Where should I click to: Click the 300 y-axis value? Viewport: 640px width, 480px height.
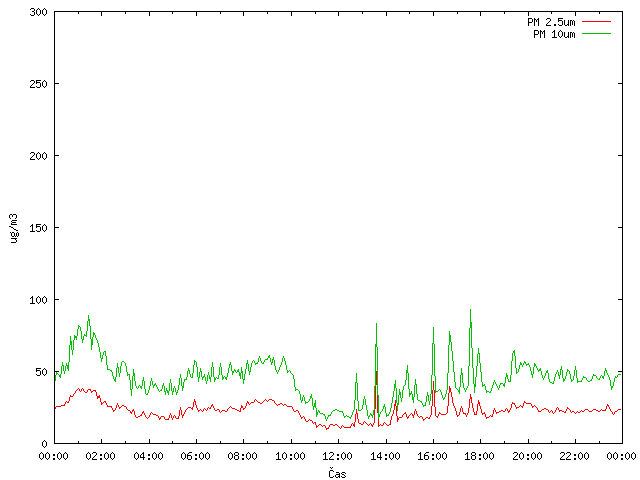(38, 12)
